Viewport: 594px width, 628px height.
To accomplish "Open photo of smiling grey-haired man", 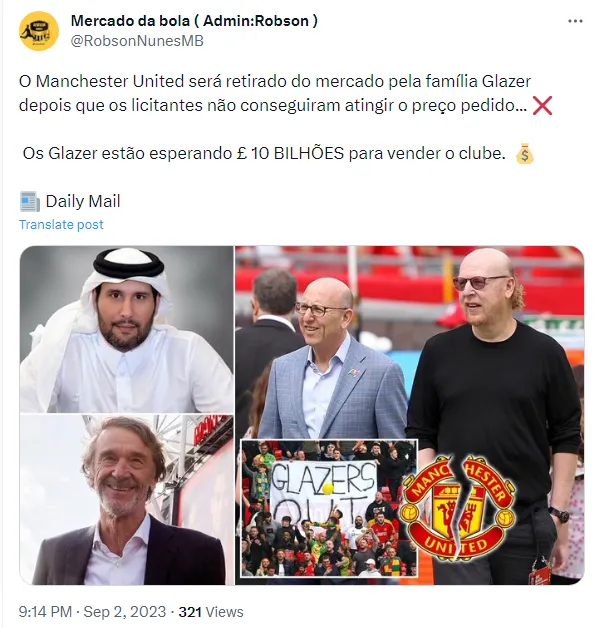I will pos(127,499).
